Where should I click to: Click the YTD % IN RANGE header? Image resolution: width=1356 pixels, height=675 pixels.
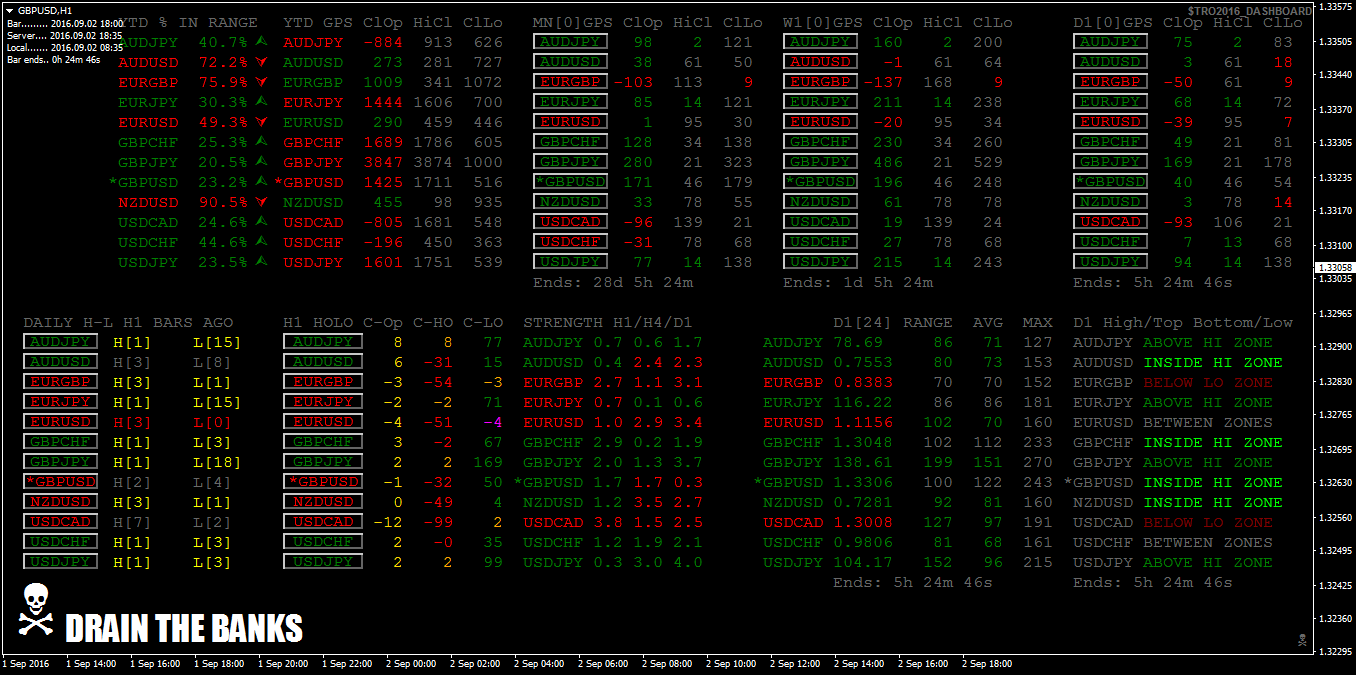pos(188,22)
